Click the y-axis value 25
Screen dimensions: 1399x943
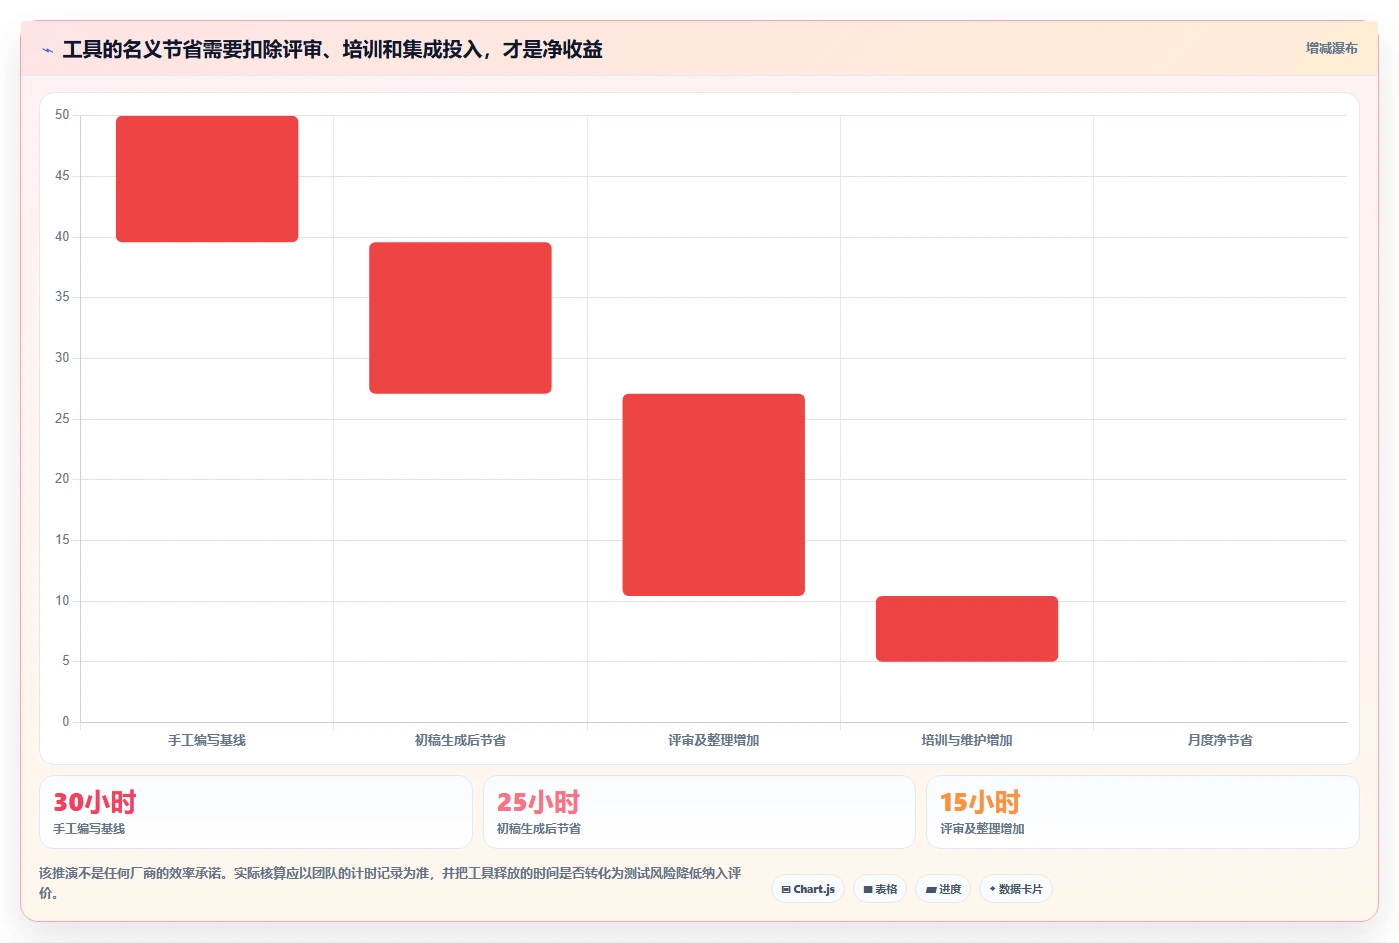62,419
